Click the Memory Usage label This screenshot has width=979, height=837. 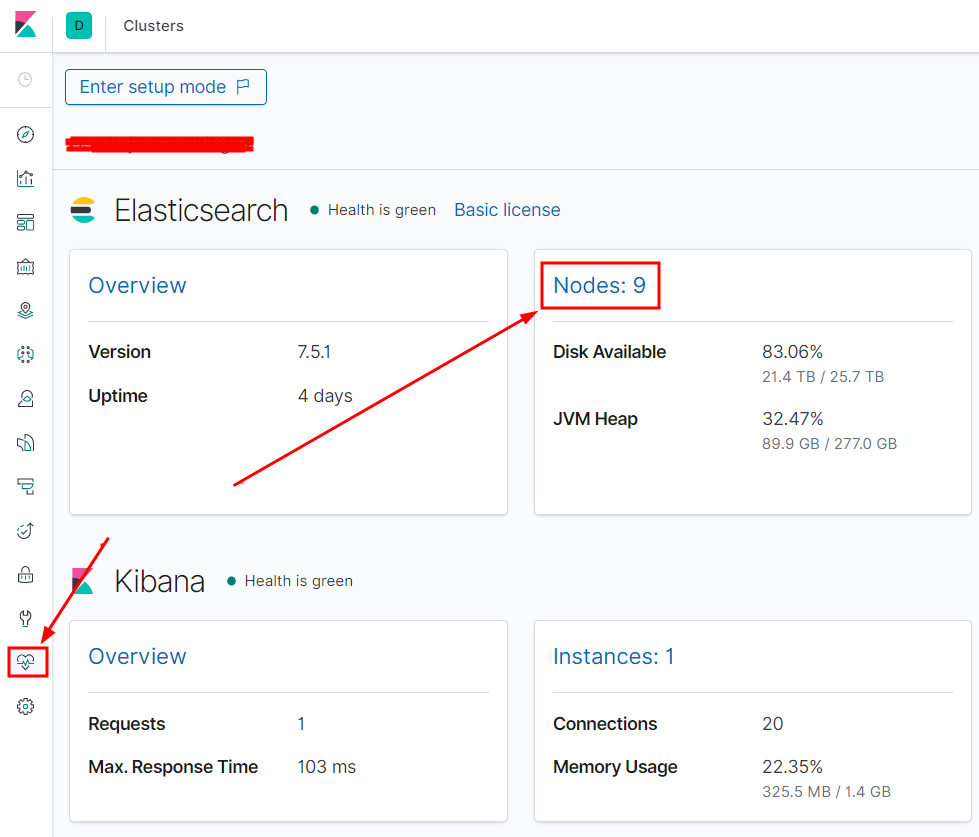point(615,766)
